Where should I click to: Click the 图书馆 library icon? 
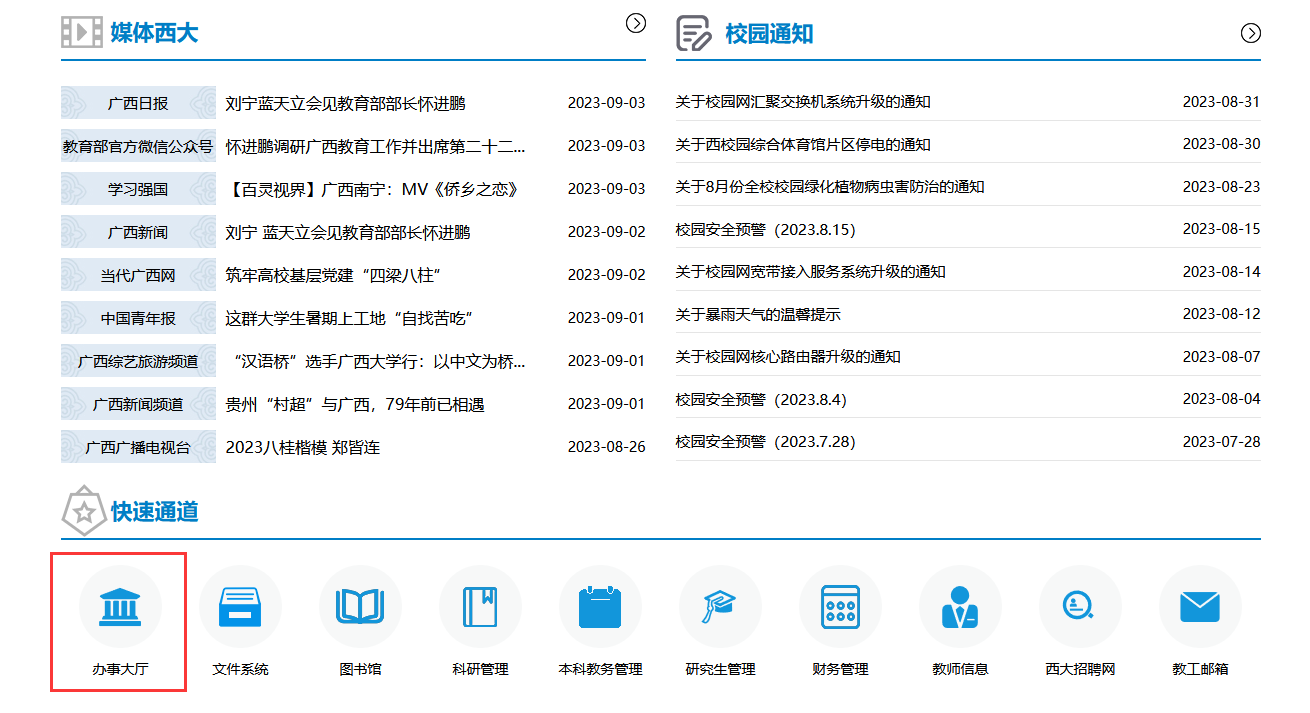tap(360, 607)
